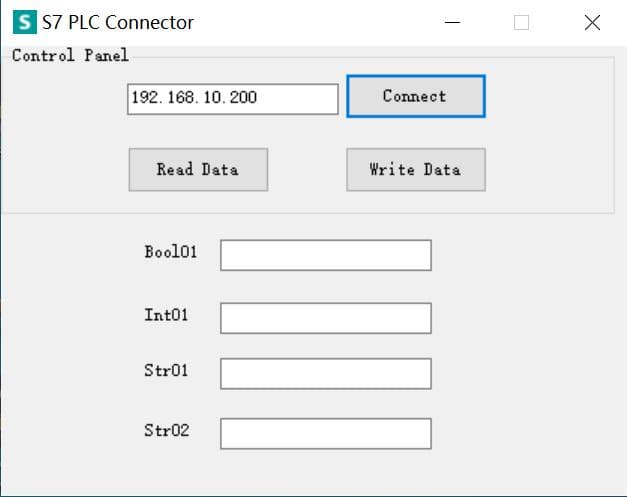Close the S7 PLC Connector window
Image resolution: width=627 pixels, height=497 pixels.
coord(592,22)
